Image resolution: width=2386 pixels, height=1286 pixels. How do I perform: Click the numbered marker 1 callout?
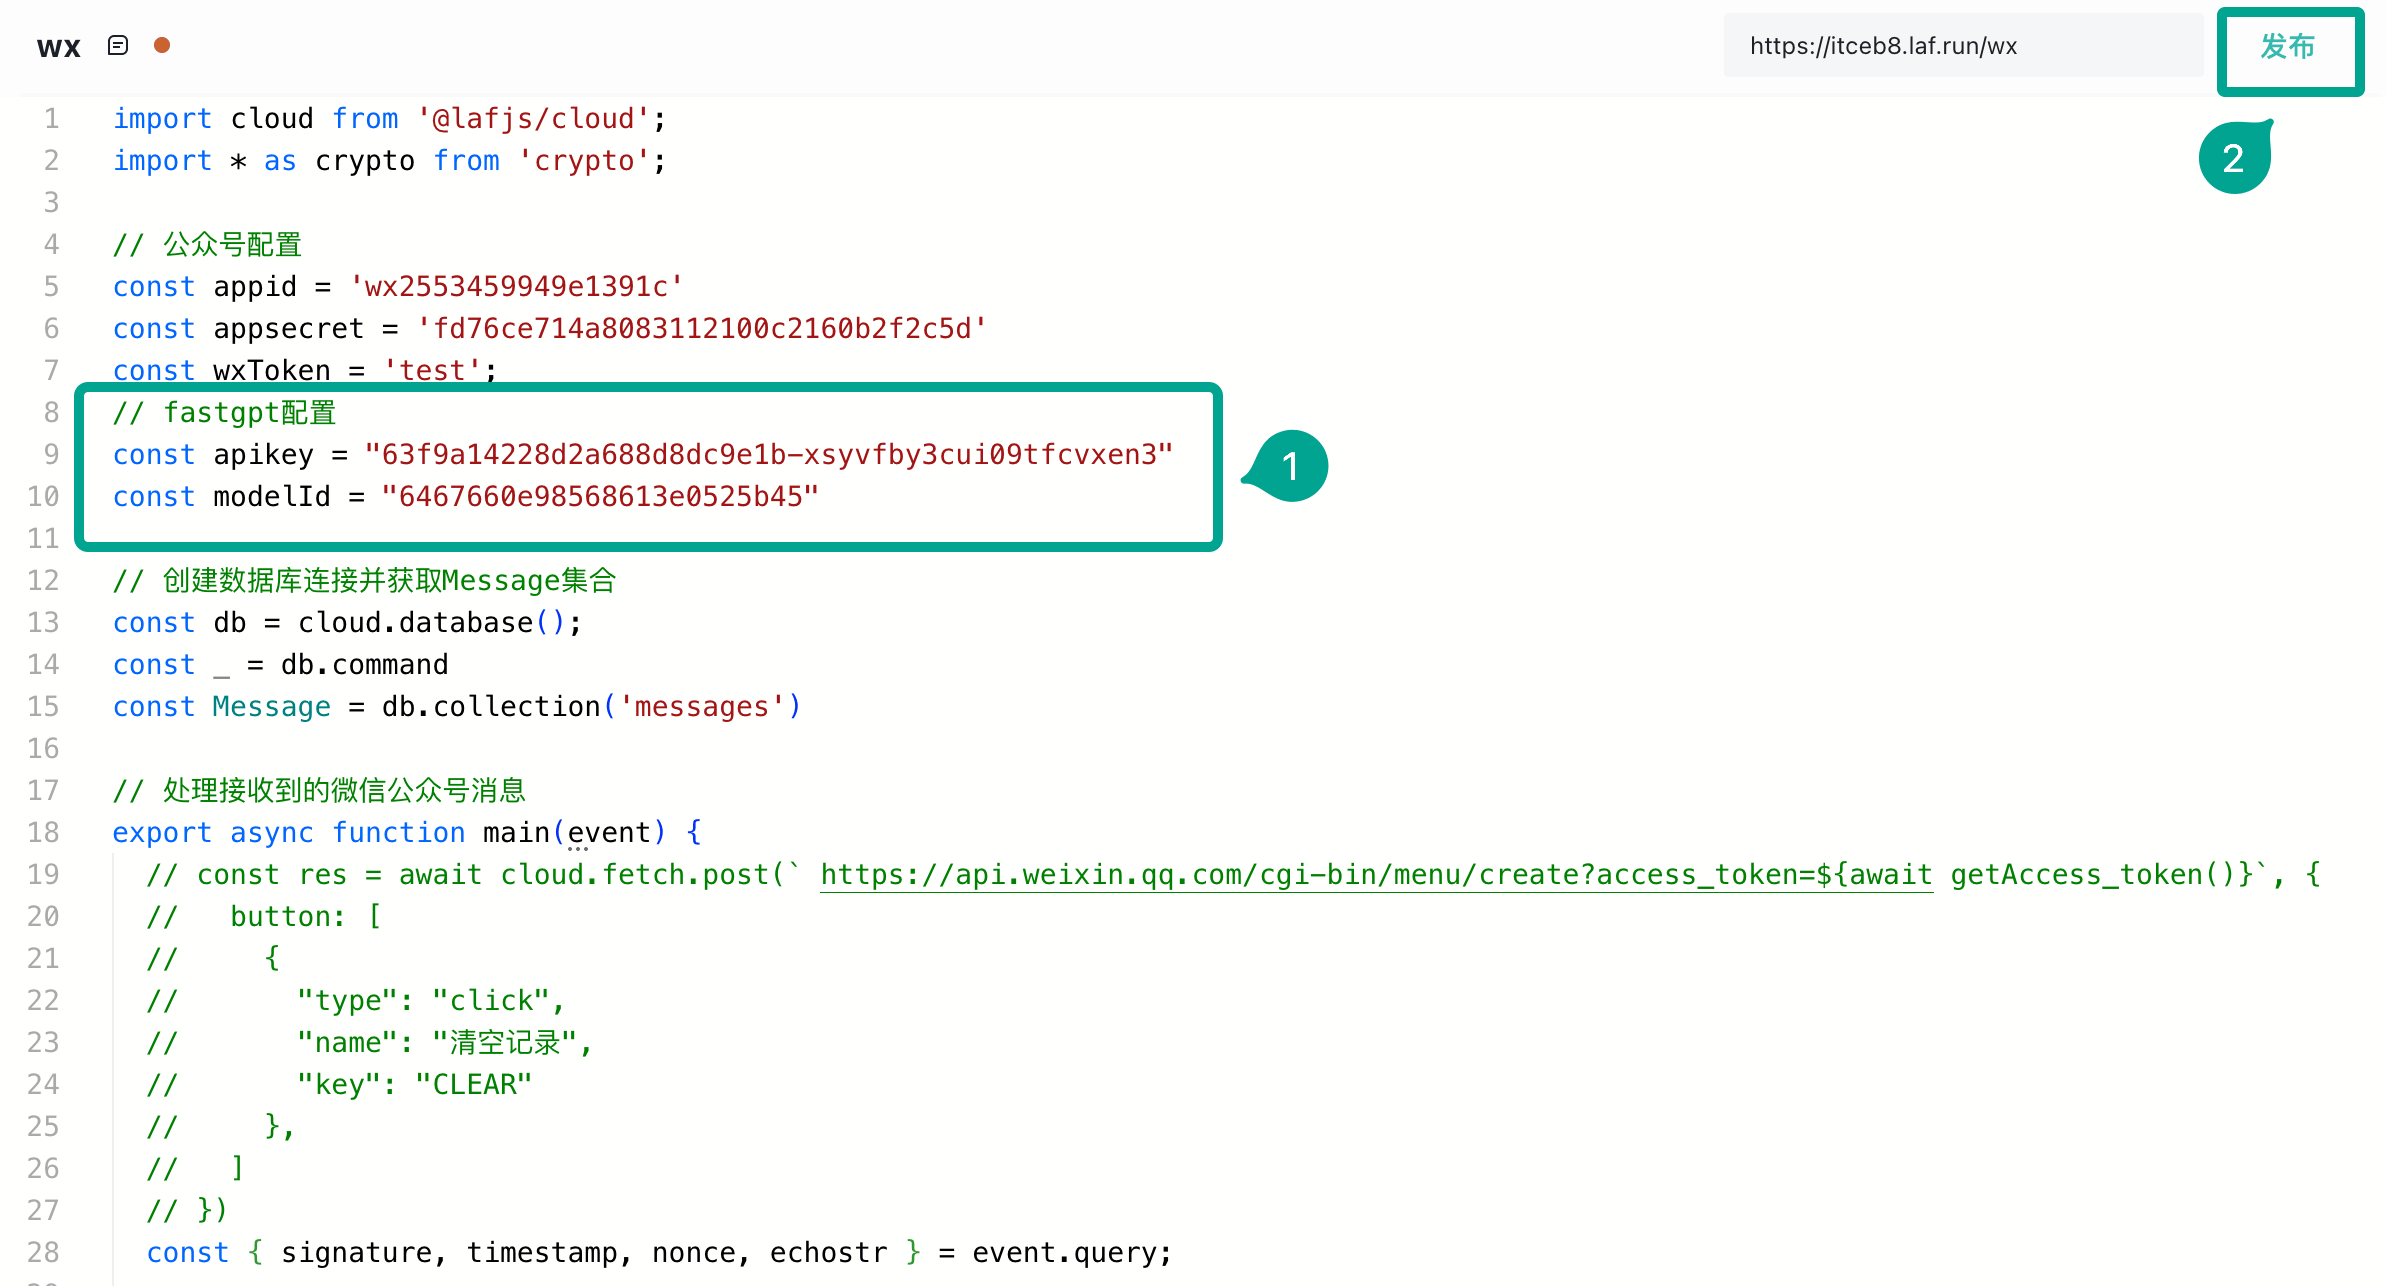click(1290, 466)
